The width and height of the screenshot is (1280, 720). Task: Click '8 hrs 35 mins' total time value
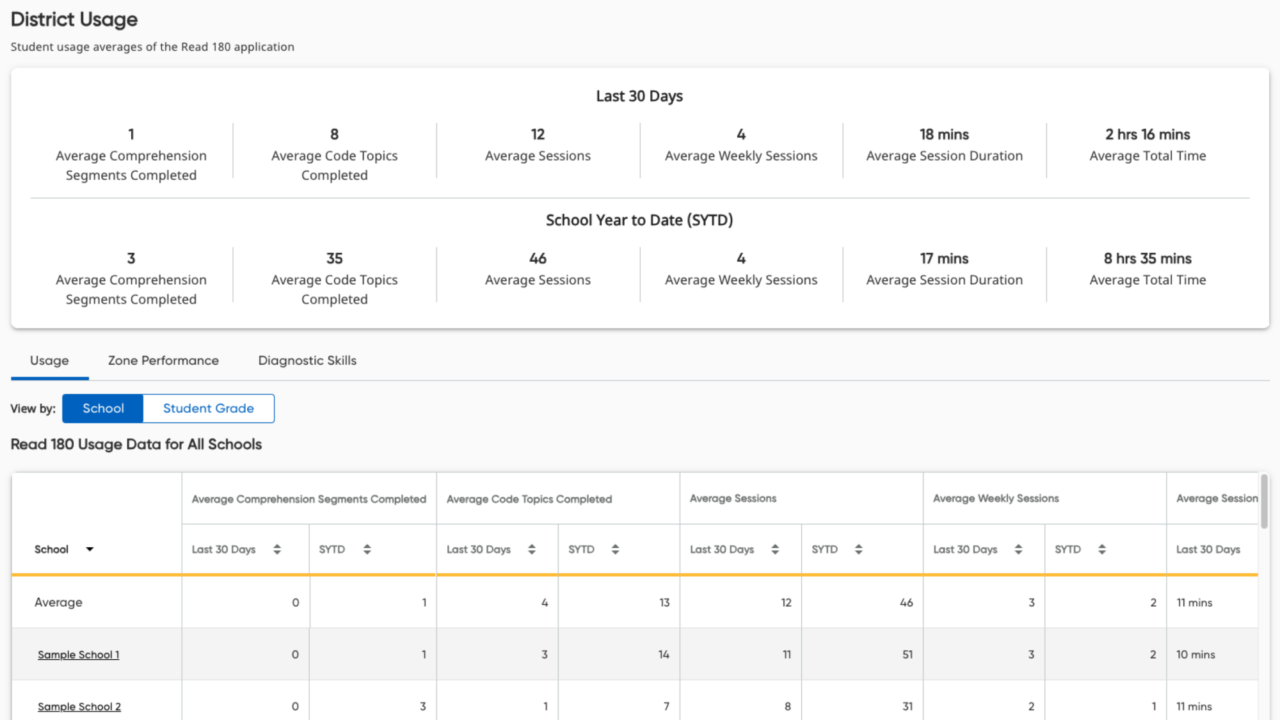[x=1148, y=258]
